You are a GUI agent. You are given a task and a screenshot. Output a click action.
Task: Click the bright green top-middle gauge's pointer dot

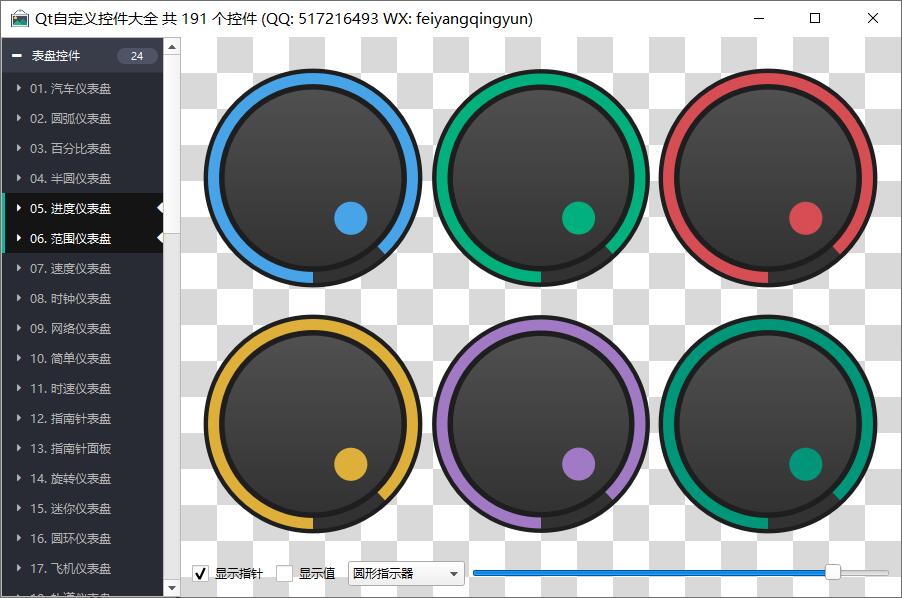578,218
